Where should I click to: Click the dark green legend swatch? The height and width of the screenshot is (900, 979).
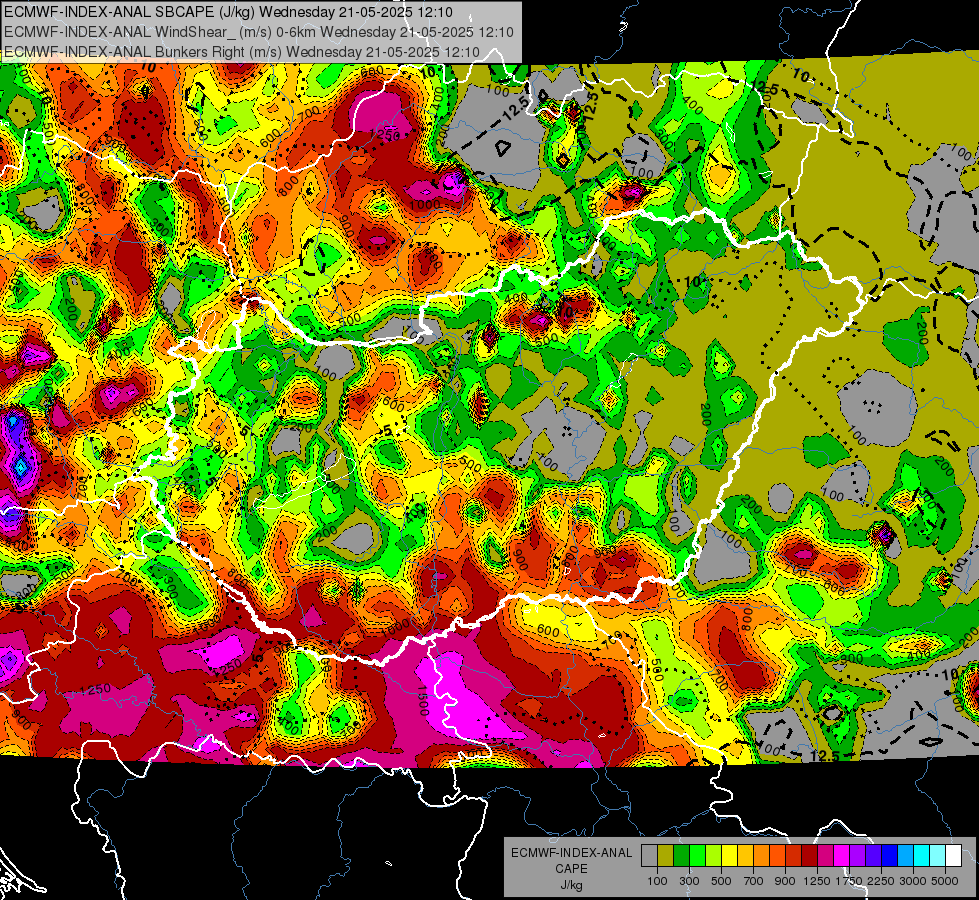[681, 855]
